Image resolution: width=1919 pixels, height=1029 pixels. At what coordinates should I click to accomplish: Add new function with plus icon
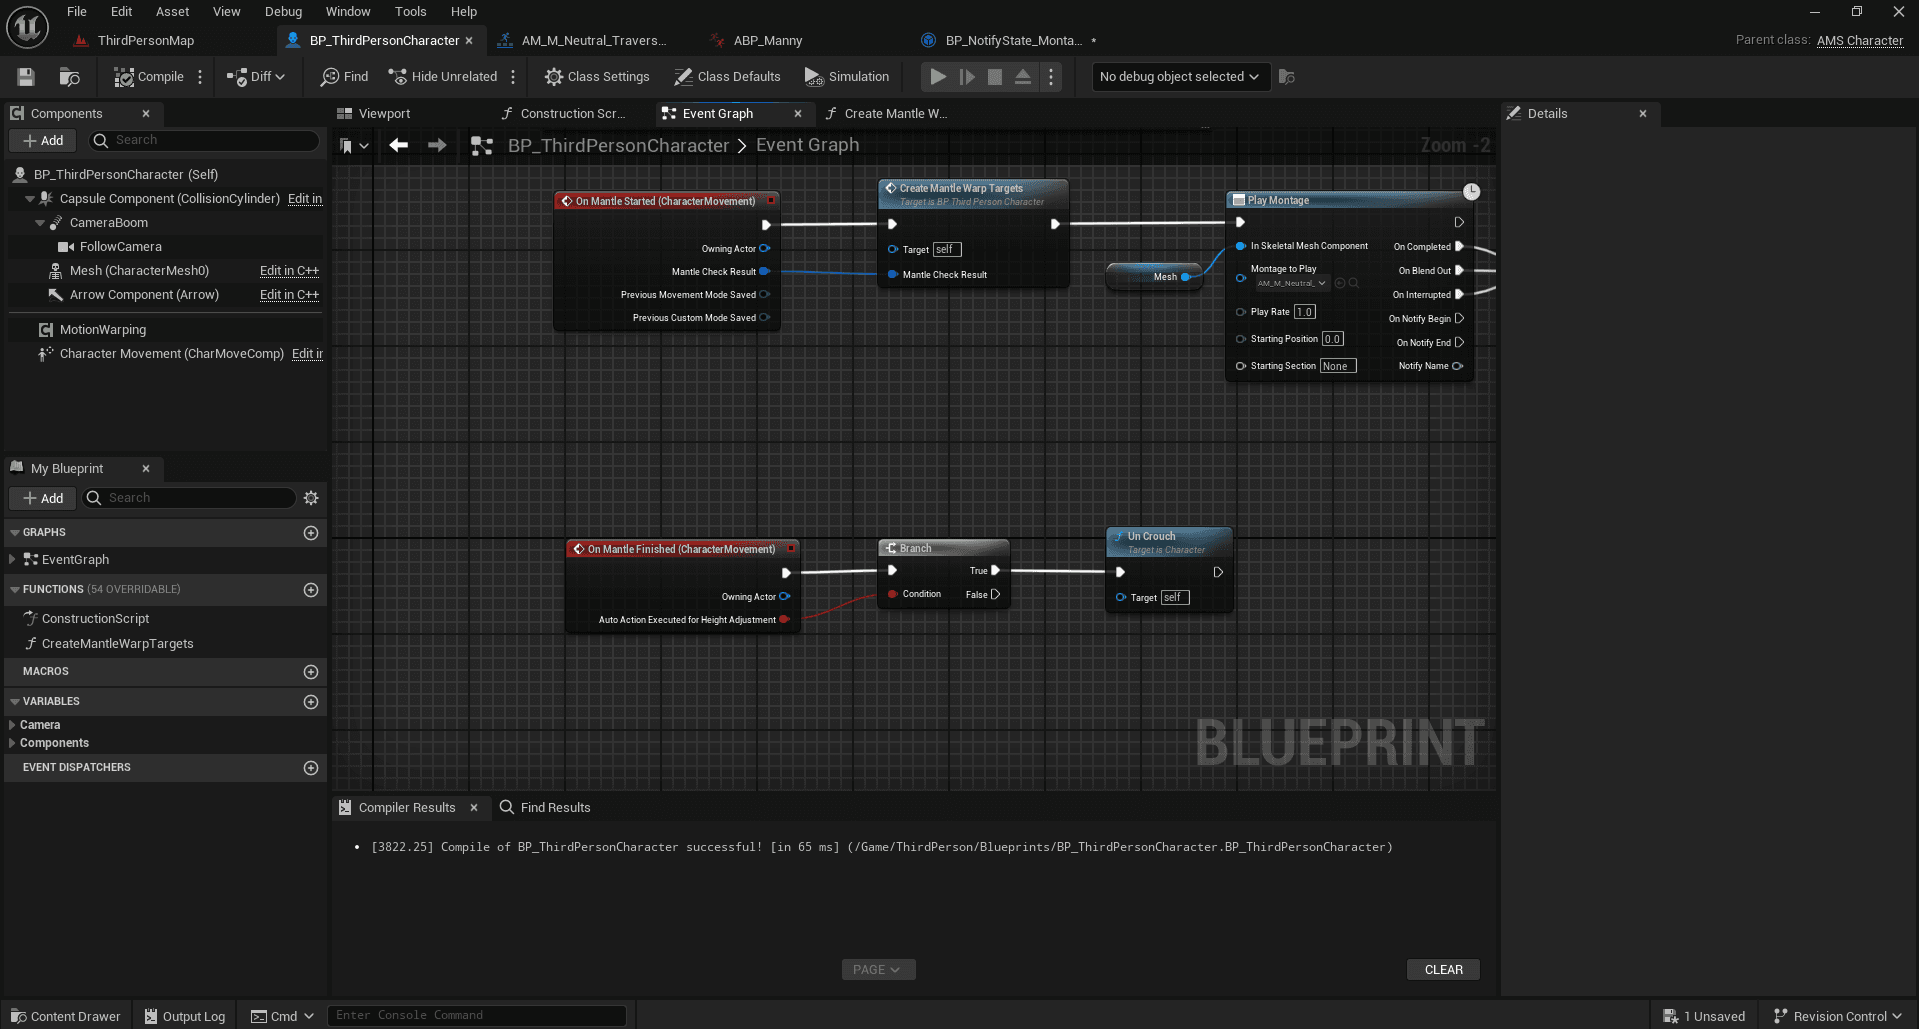click(311, 590)
